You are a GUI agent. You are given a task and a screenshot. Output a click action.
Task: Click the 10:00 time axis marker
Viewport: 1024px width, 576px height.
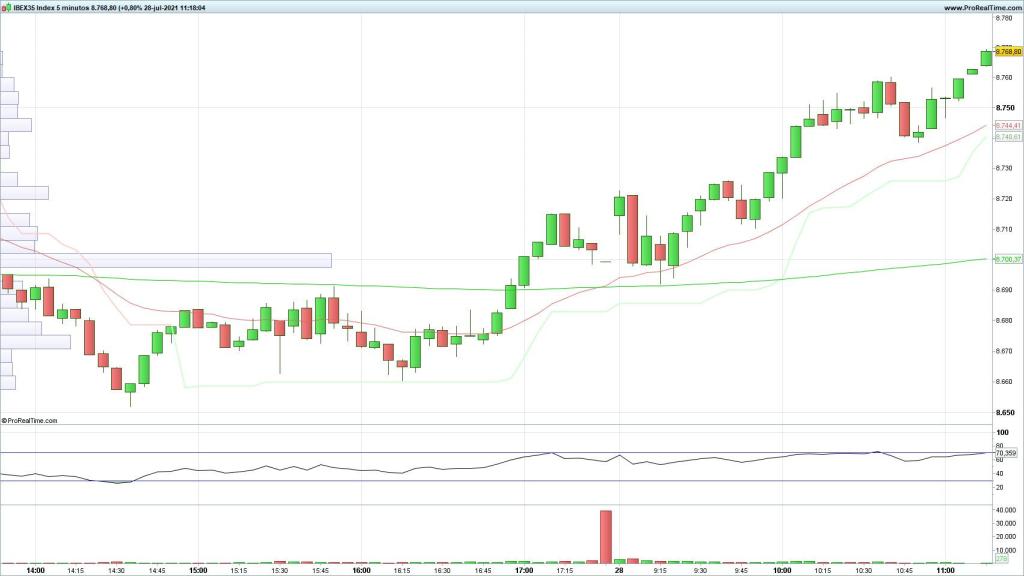pos(782,571)
